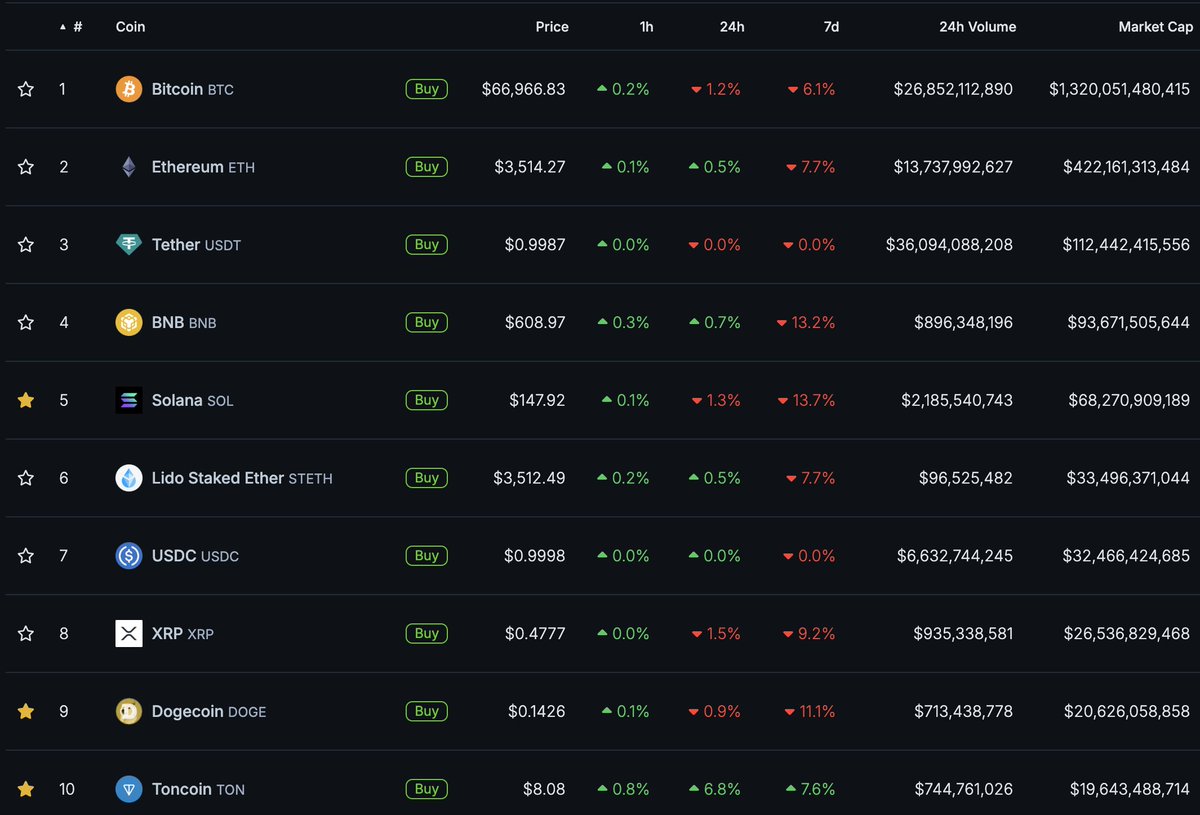
Task: Click the Lido Staked Ether logo
Action: coord(129,478)
